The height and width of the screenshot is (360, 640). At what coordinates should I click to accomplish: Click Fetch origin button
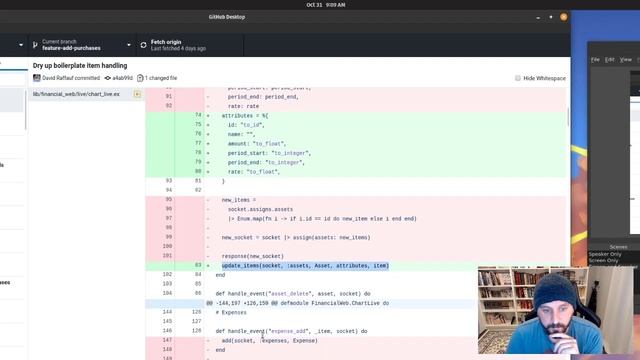[190, 45]
